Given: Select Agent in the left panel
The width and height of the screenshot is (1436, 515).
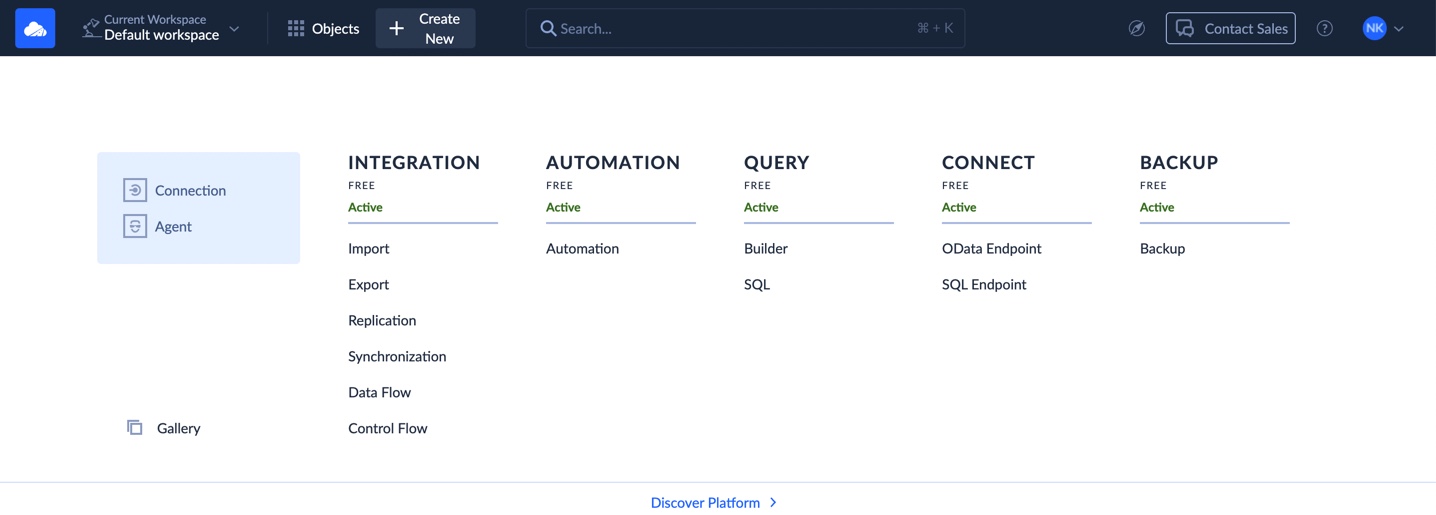Looking at the screenshot, I should click(173, 226).
